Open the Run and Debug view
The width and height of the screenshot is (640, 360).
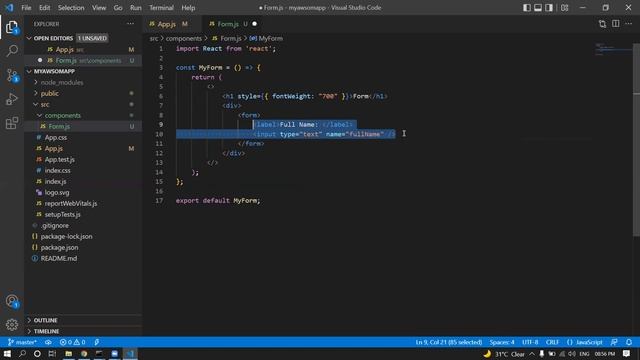12,99
